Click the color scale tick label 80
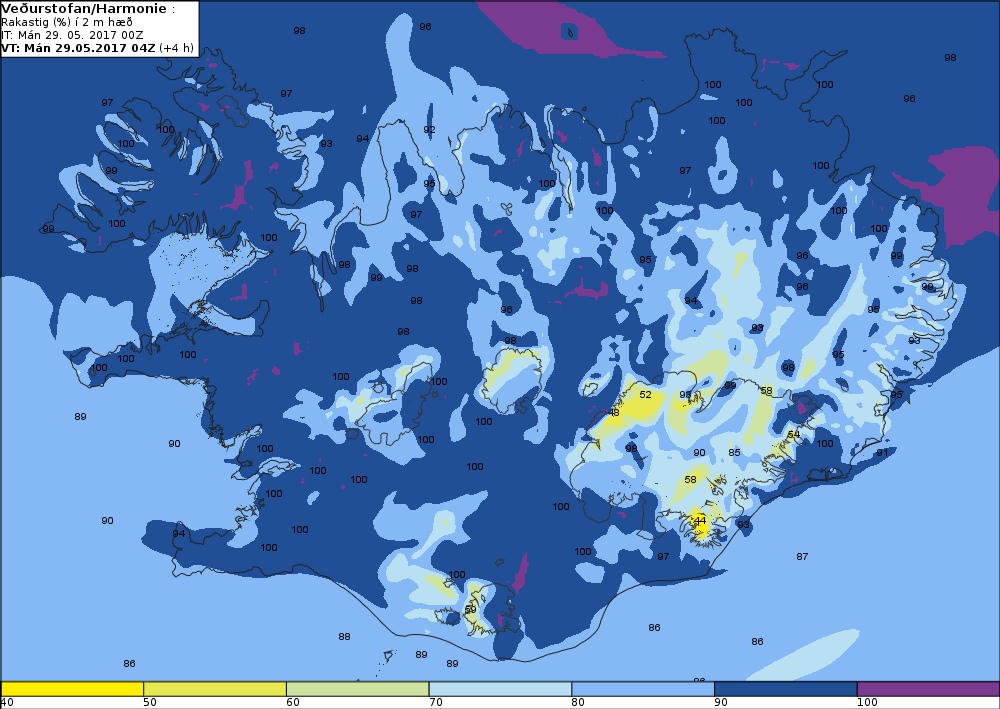This screenshot has width=1000, height=709. (578, 703)
